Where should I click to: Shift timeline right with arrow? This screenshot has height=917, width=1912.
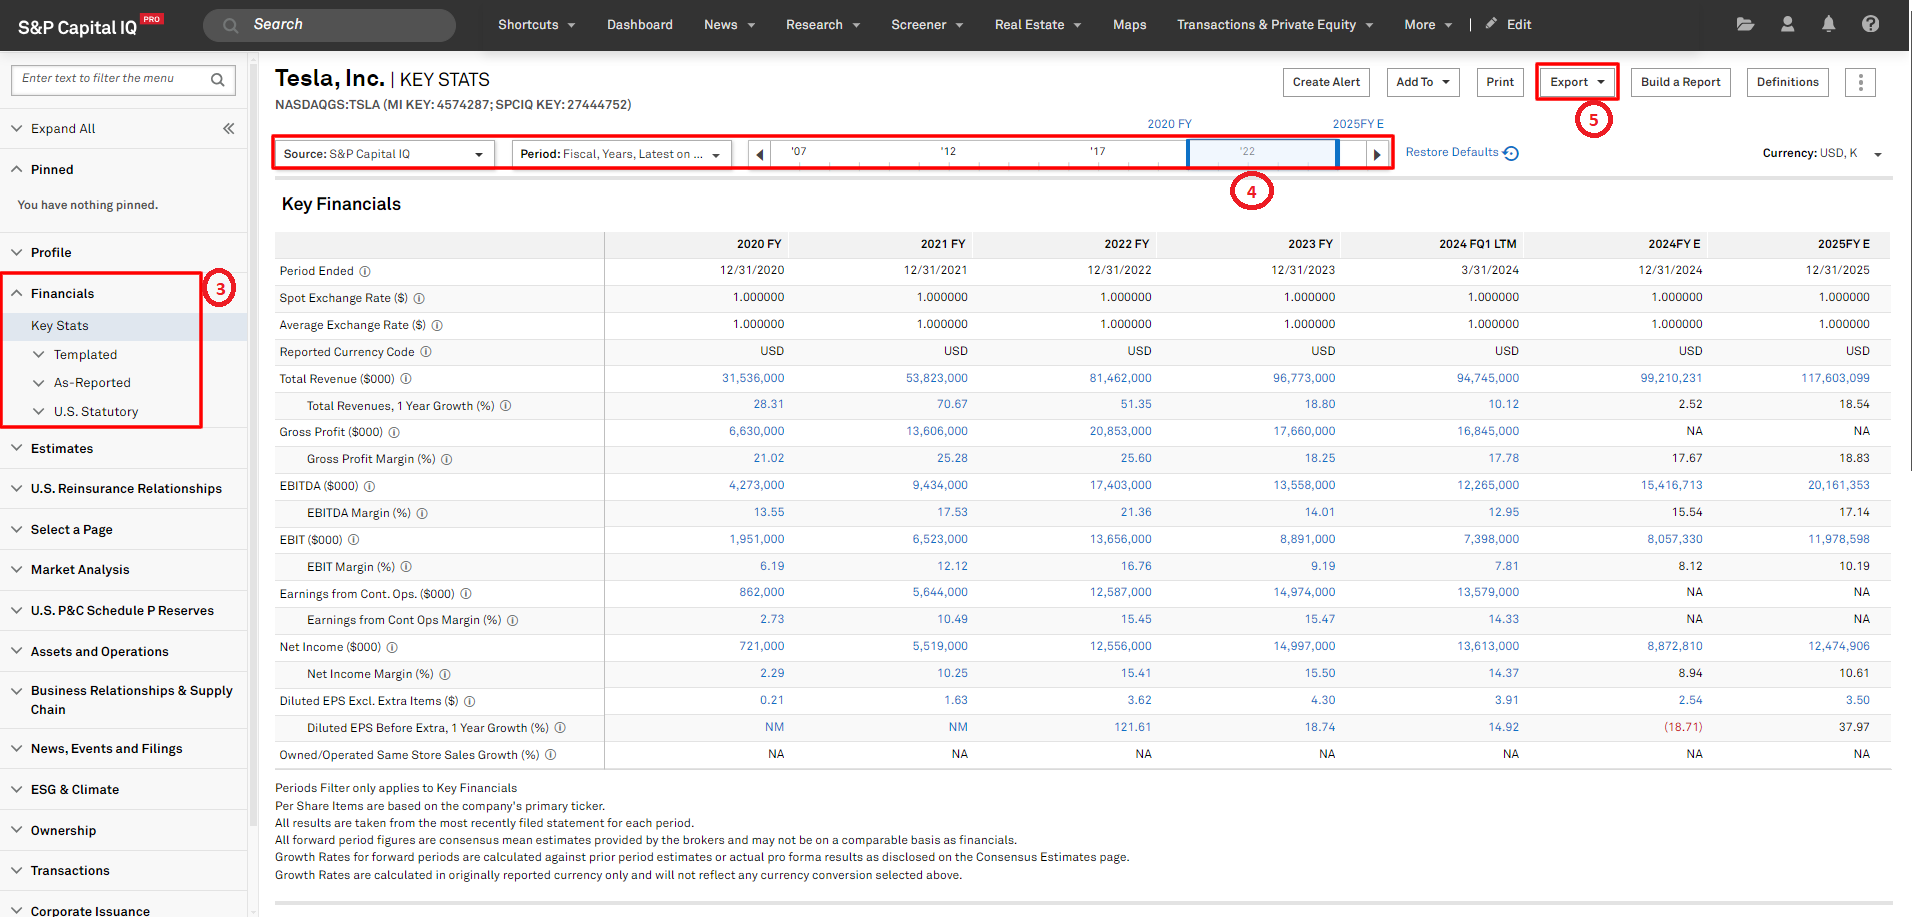(x=1377, y=154)
